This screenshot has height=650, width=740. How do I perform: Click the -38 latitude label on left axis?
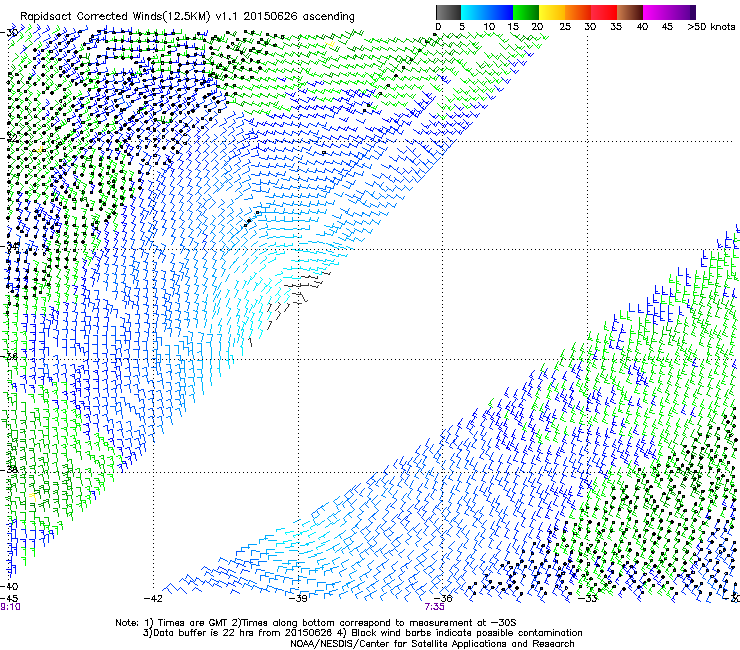(10, 470)
